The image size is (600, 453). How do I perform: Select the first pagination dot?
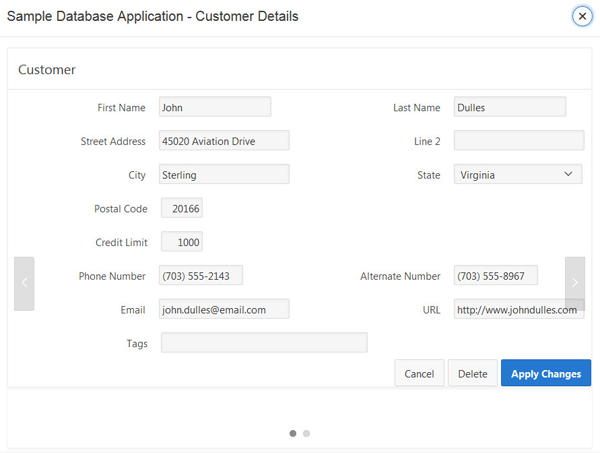point(293,433)
